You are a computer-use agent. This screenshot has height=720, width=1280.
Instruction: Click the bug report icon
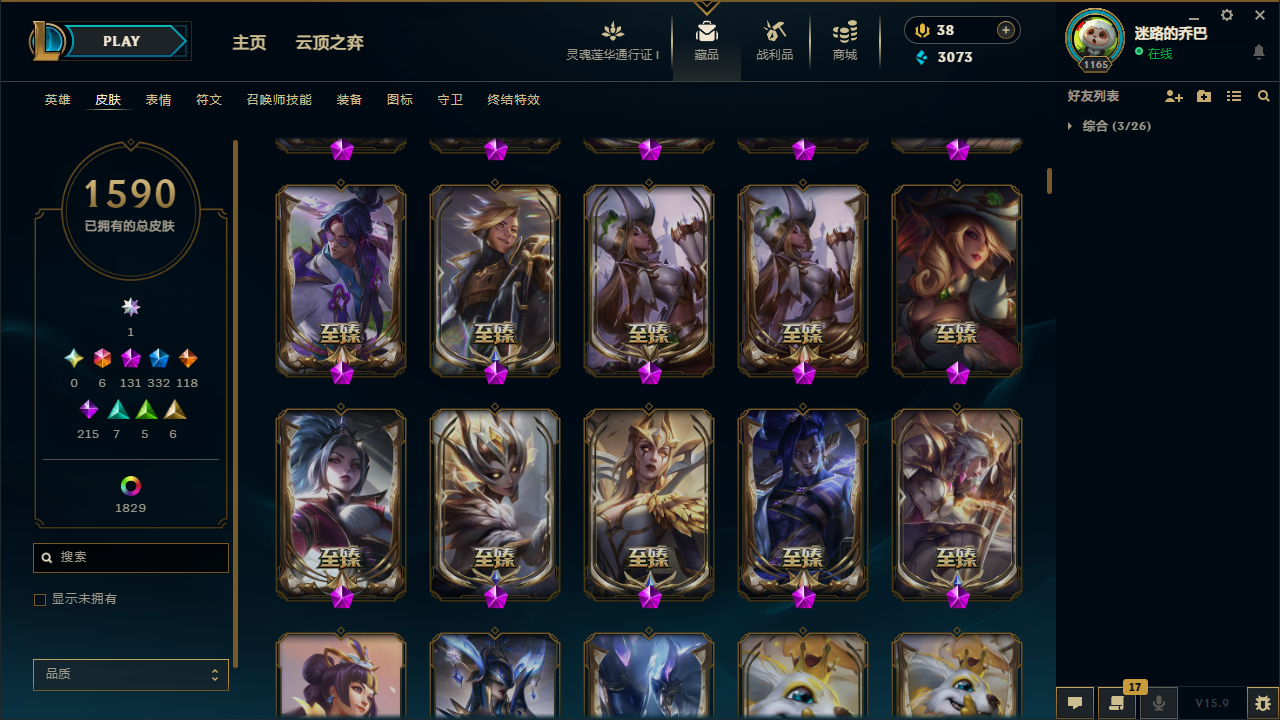[1263, 703]
